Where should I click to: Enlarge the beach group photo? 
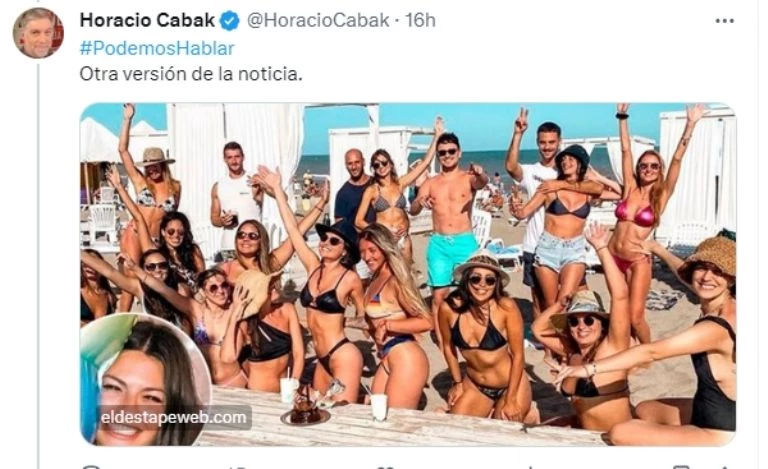[x=408, y=274]
